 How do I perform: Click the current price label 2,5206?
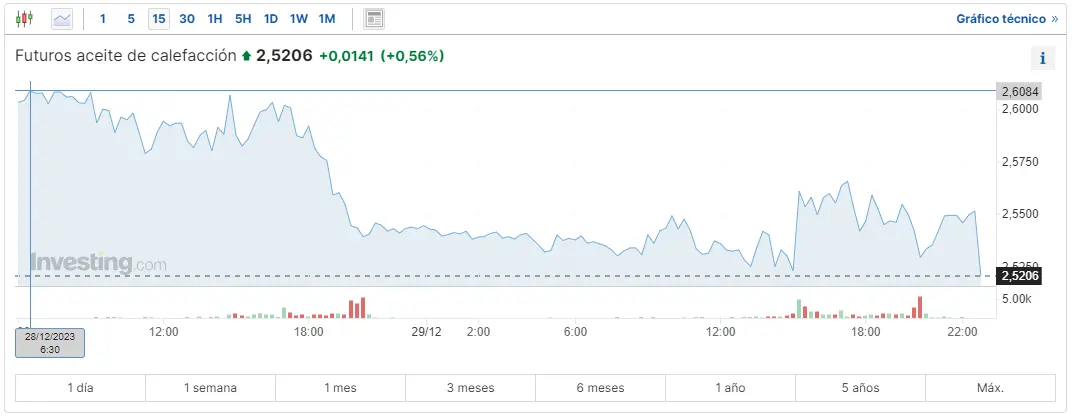[x=1021, y=276]
